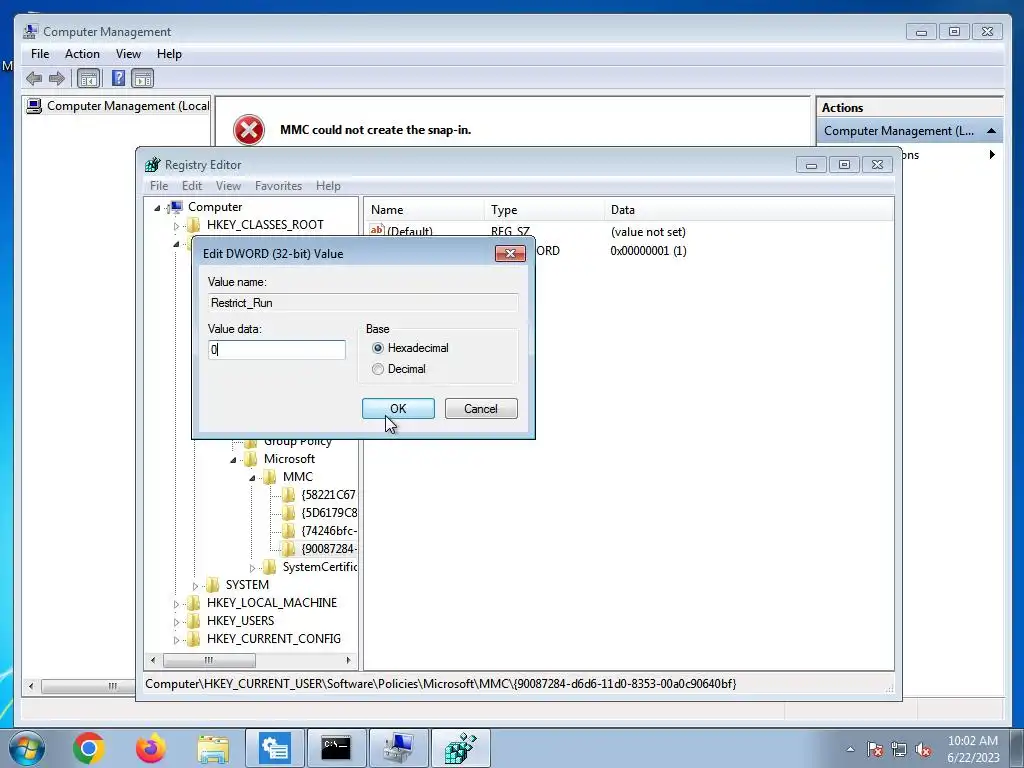The height and width of the screenshot is (768, 1024).
Task: Select the (Default) value row's '(value not set)' data
Action: [648, 232]
